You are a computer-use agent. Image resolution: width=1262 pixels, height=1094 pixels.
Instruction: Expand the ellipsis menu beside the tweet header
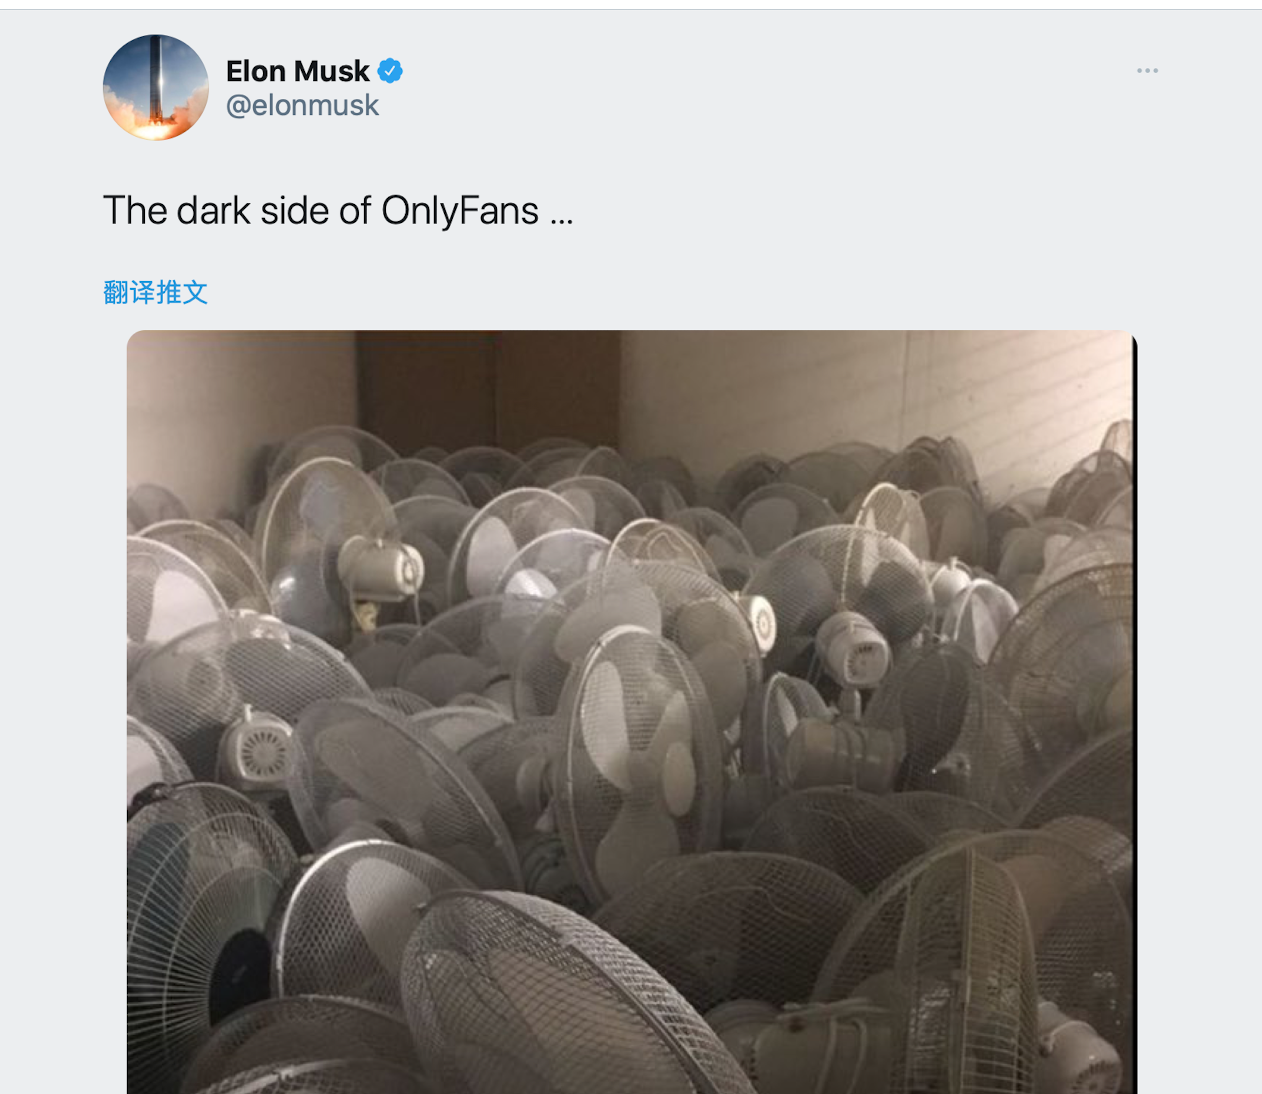1147,71
